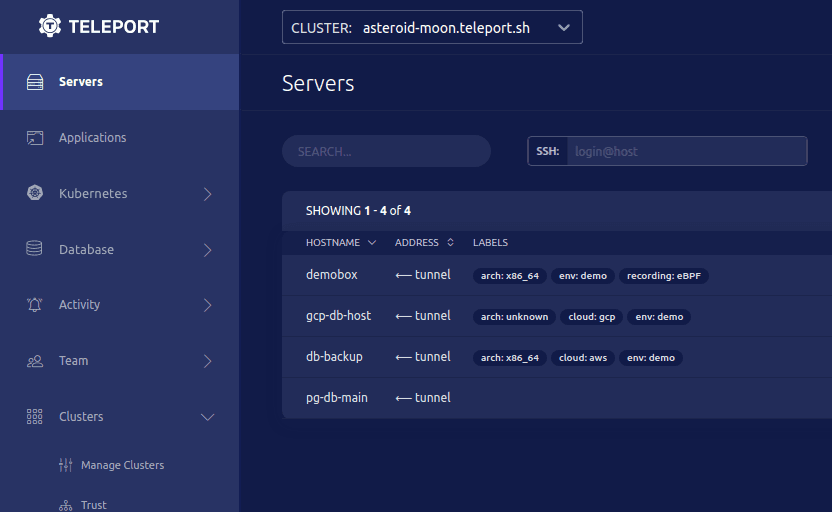This screenshot has height=512, width=832.
Task: Click the cloud: gcp label
Action: [592, 317]
